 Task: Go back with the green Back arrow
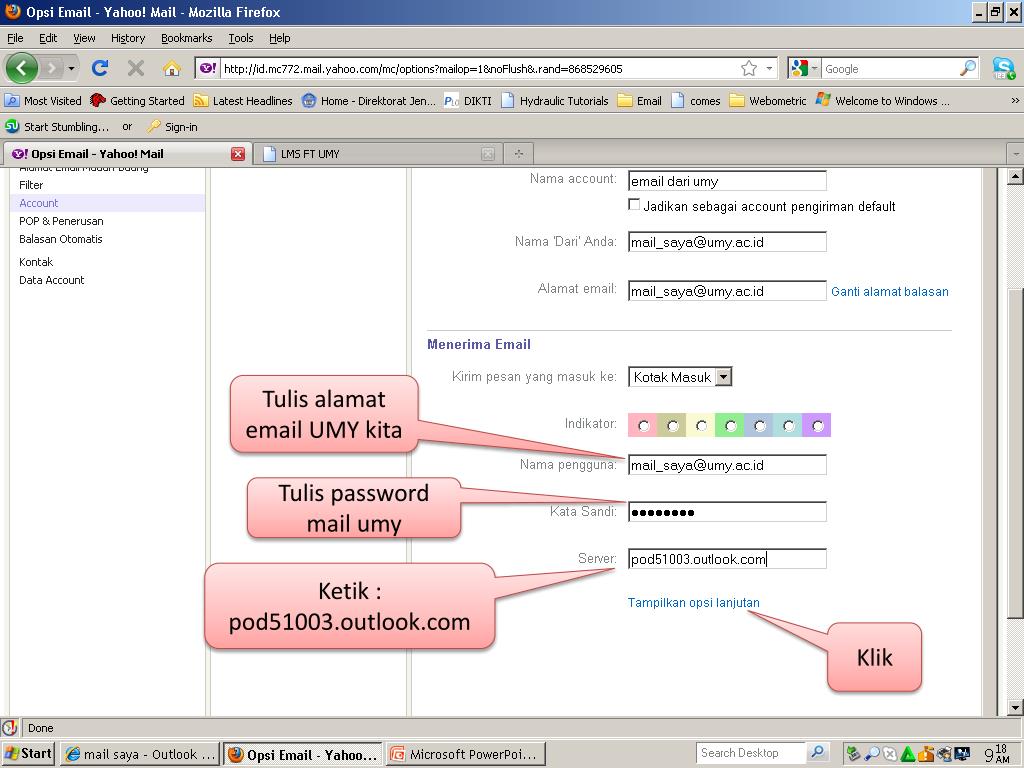pos(22,68)
